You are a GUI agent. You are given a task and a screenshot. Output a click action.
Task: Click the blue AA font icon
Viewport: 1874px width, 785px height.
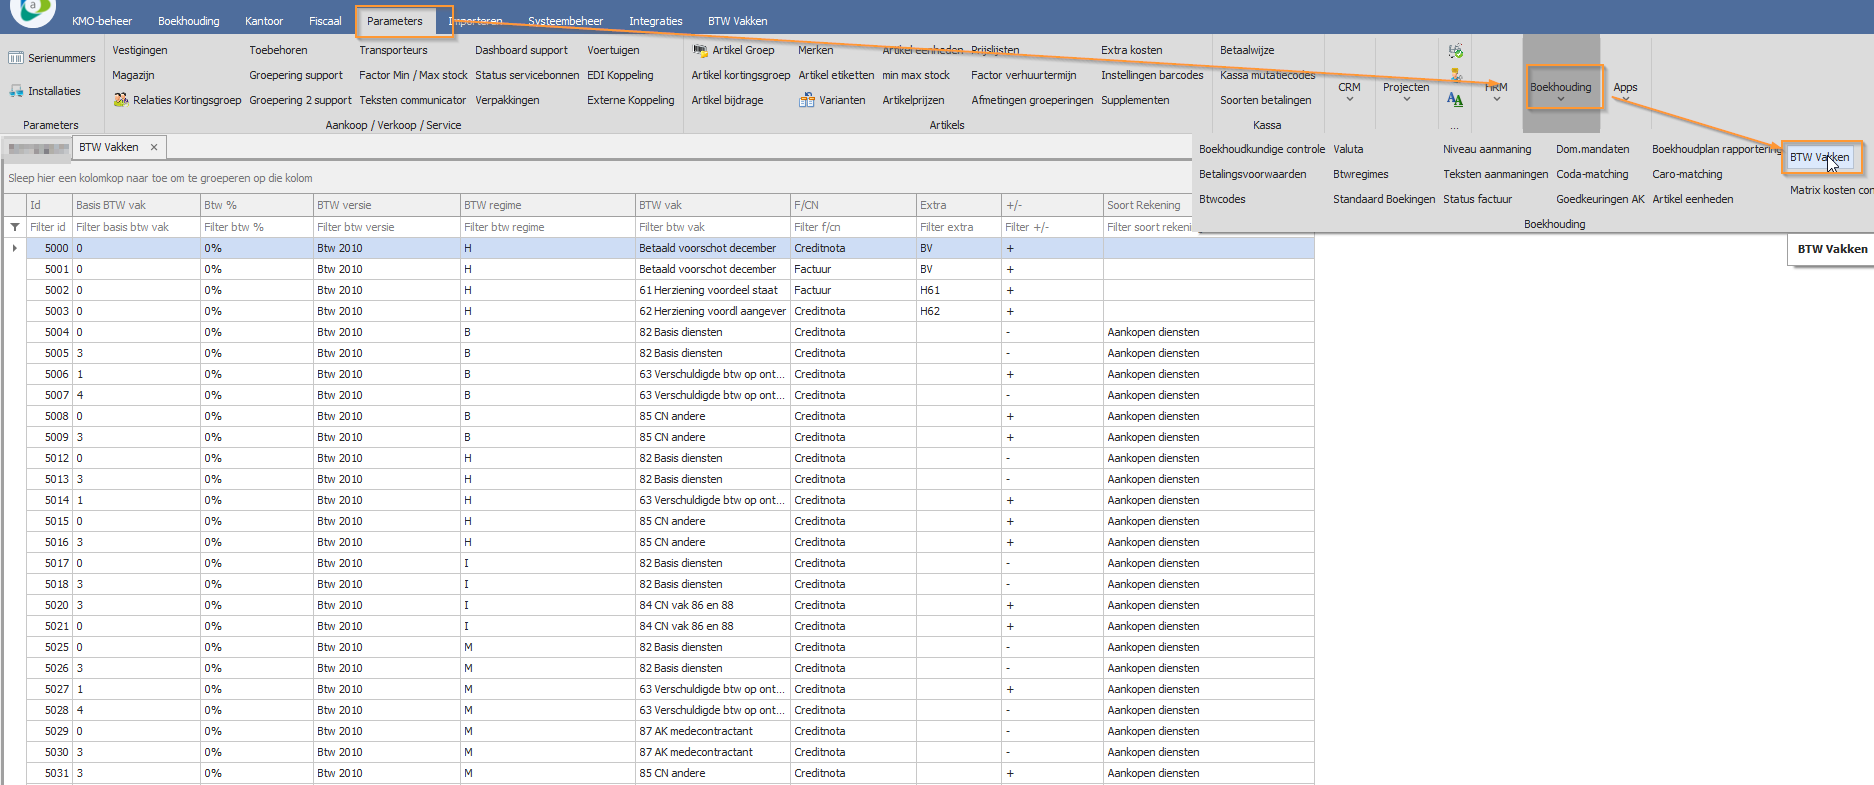coord(1455,100)
